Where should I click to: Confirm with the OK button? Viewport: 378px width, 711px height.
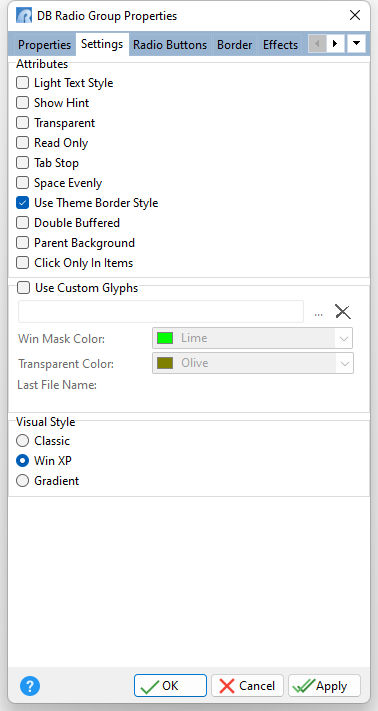170,686
